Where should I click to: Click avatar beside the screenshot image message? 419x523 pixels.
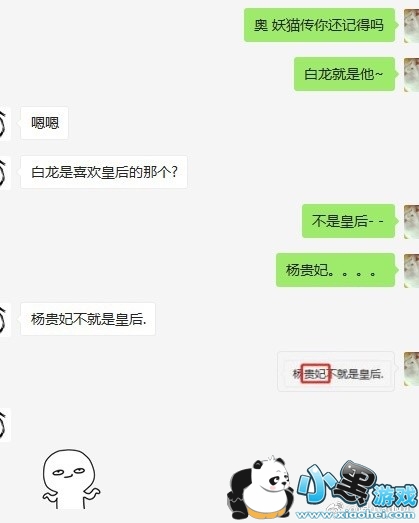click(x=412, y=369)
